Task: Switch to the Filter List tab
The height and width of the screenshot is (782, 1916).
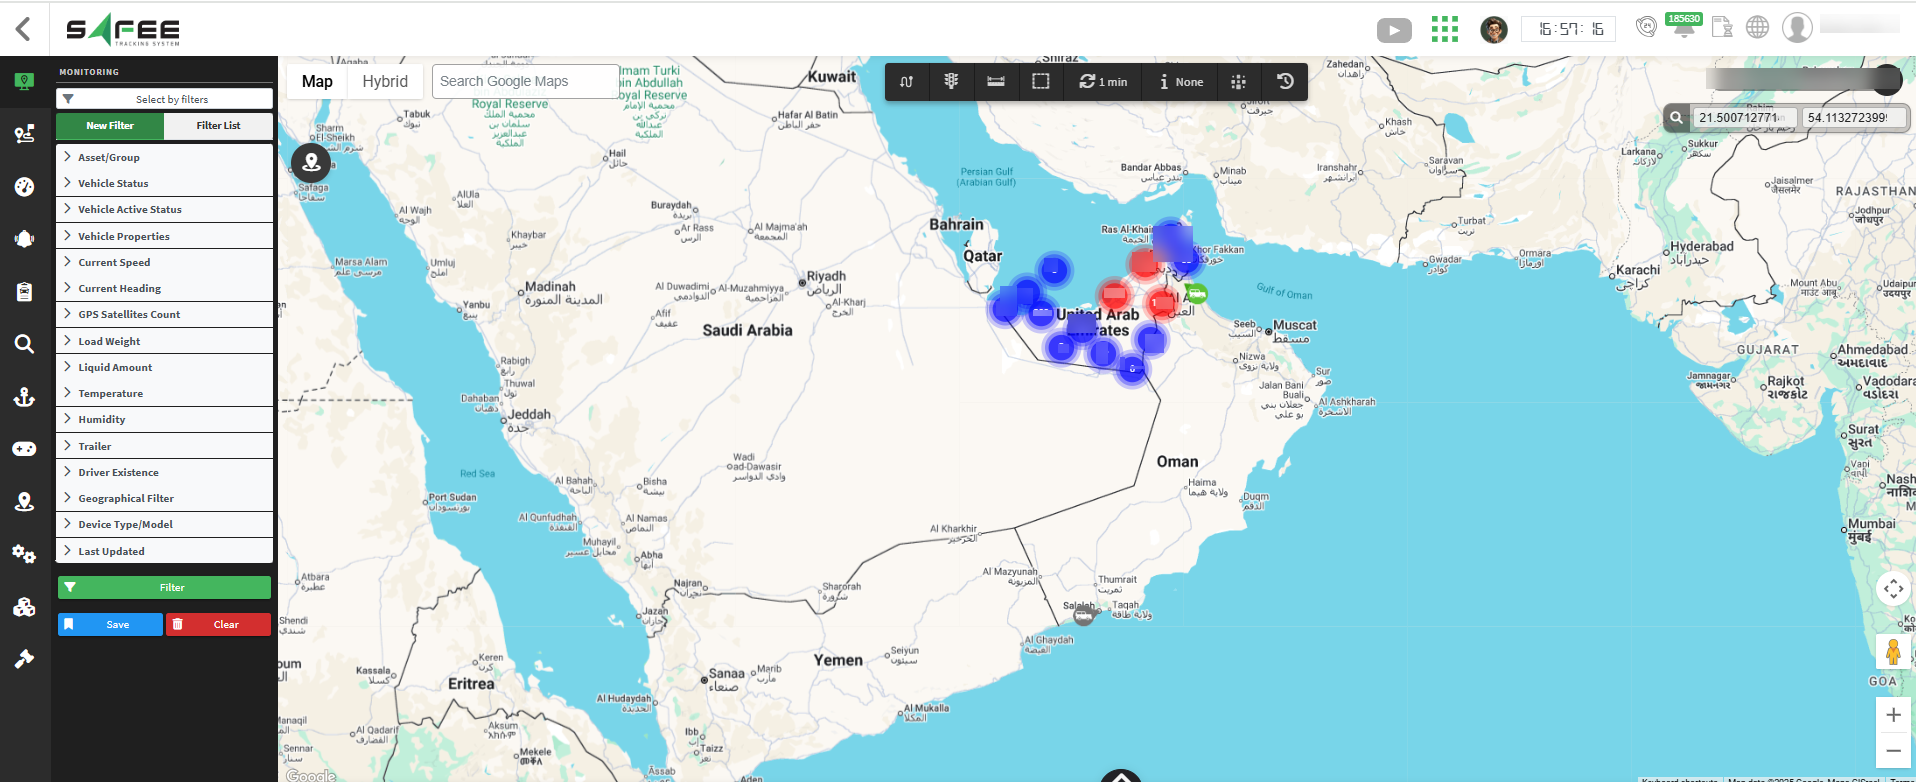Action: 218,126
